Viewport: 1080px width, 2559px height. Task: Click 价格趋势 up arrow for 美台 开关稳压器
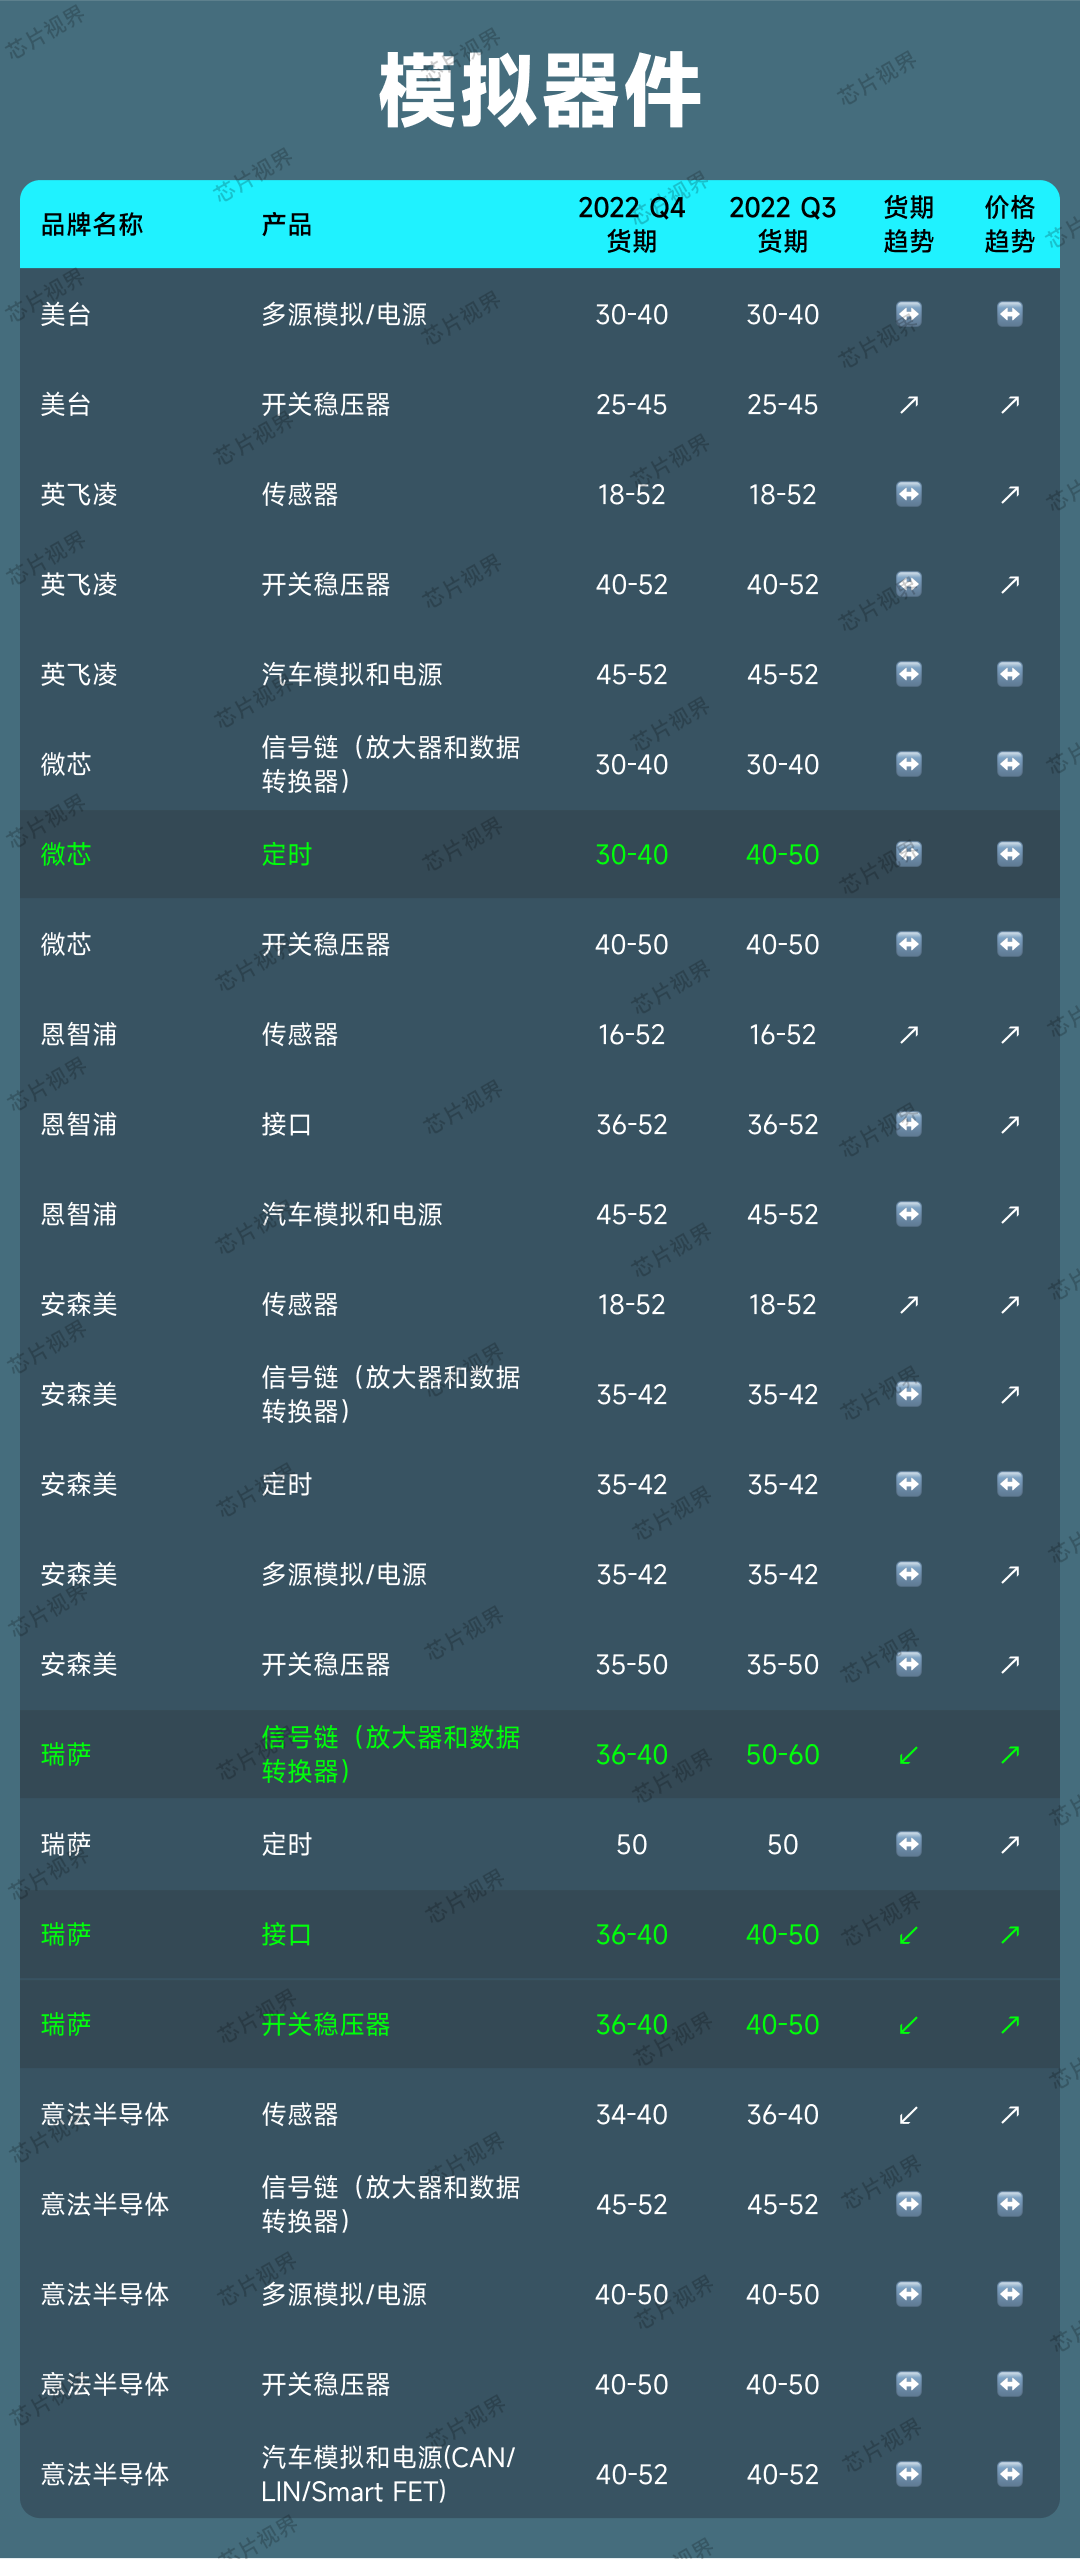coord(1010,404)
